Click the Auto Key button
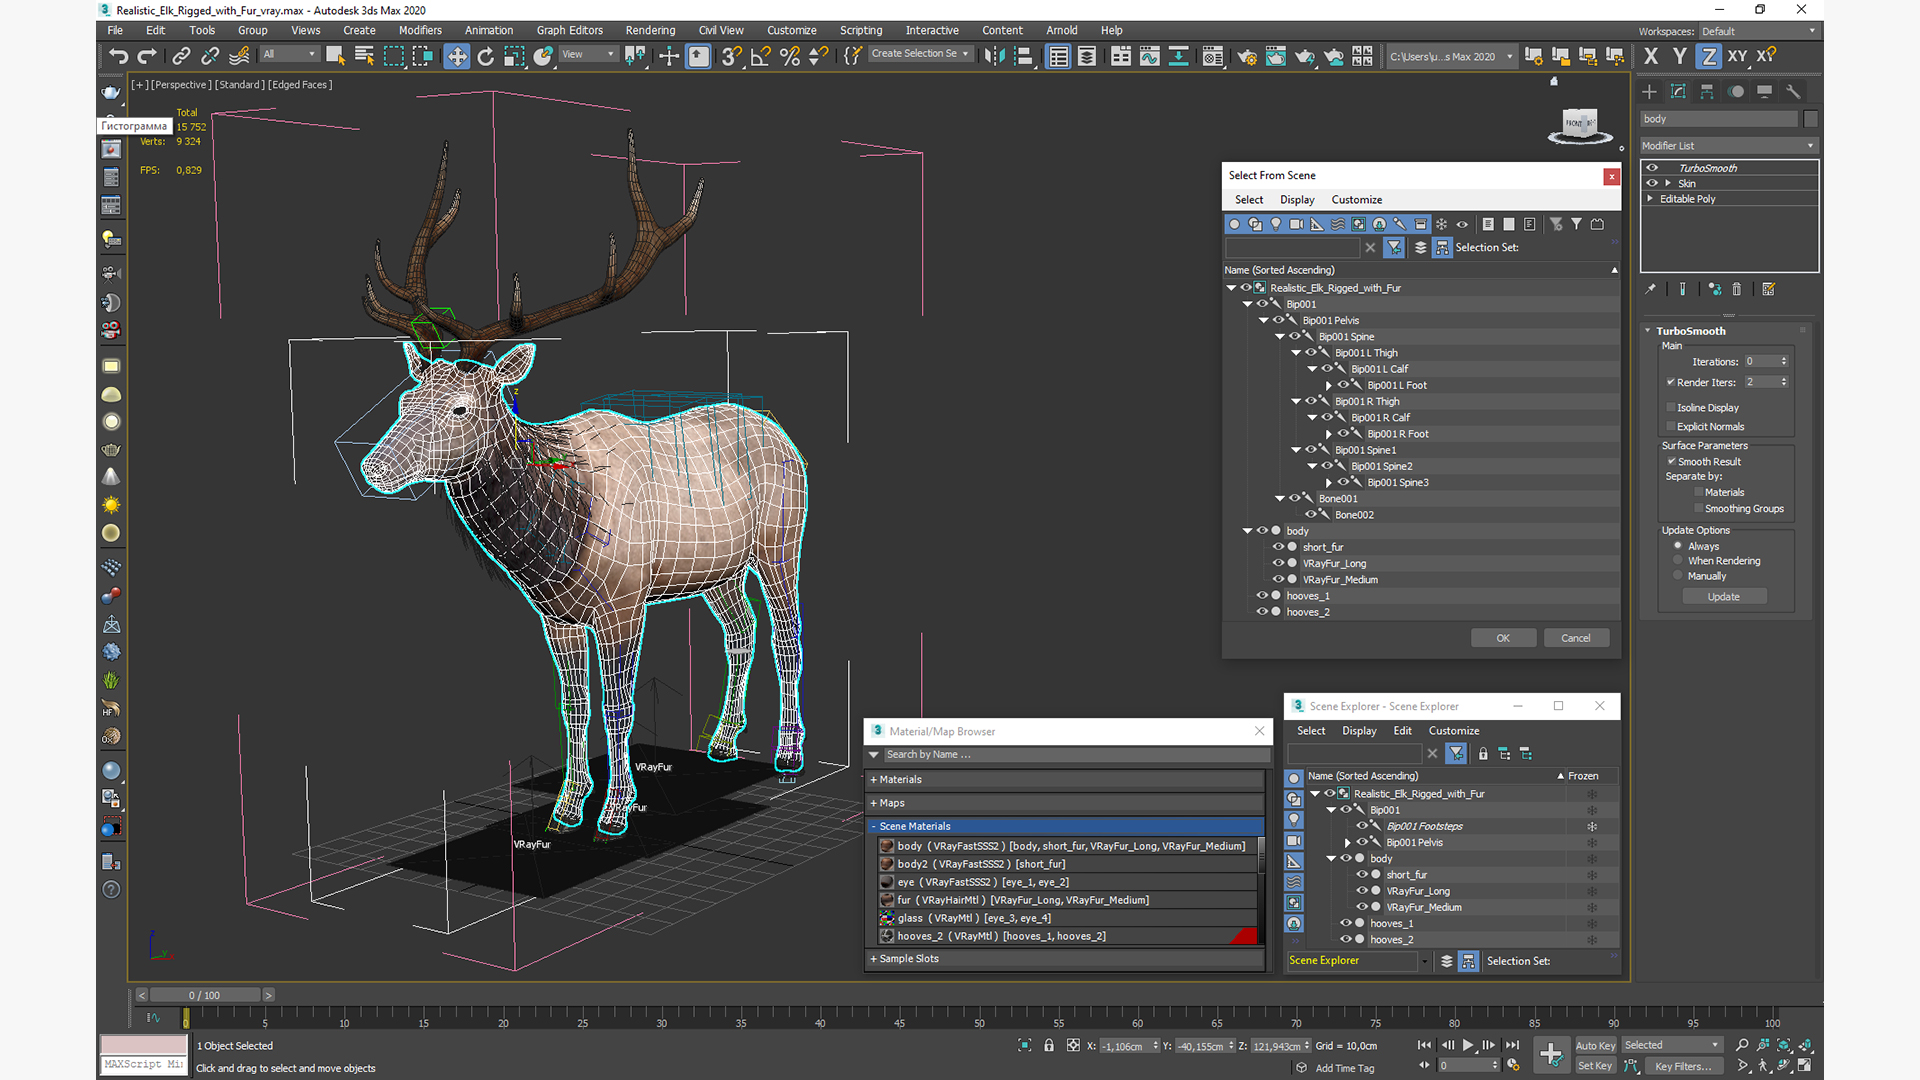The height and width of the screenshot is (1080, 1920). tap(1595, 1046)
